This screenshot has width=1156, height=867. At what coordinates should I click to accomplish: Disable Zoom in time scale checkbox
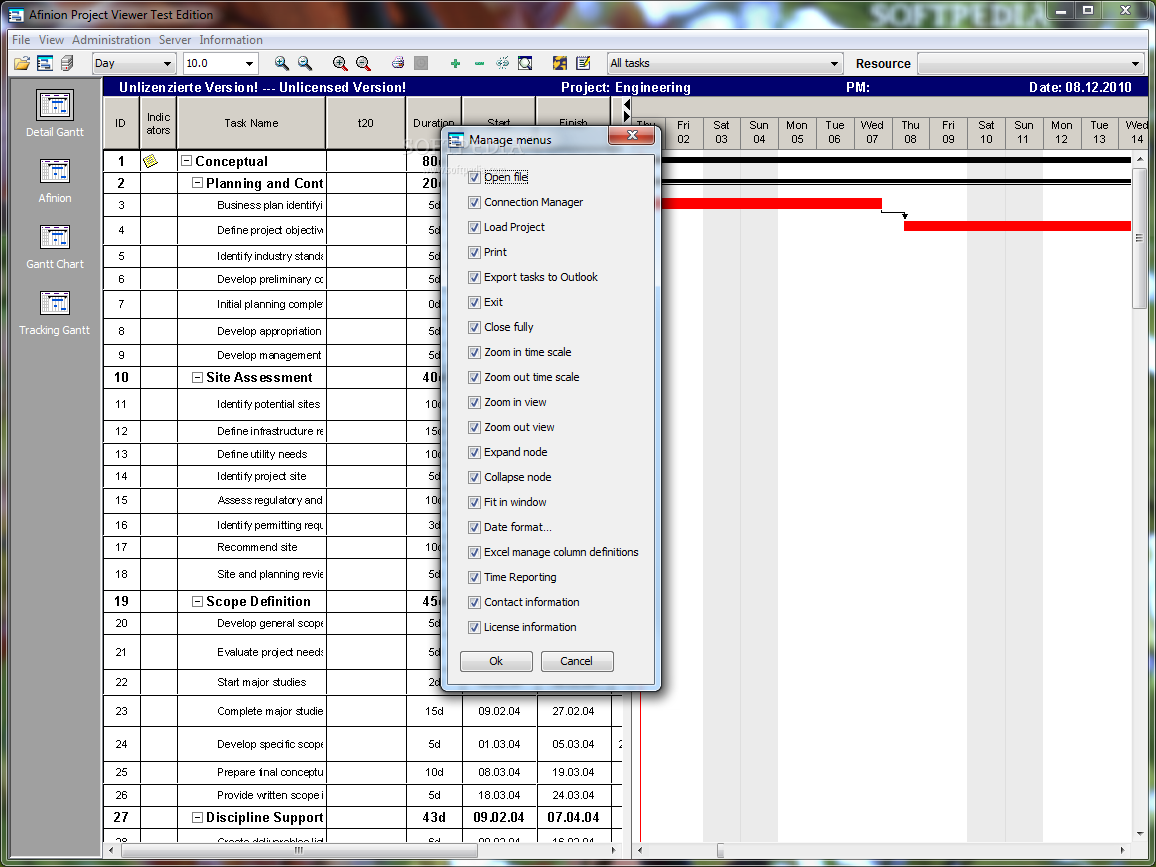point(474,353)
